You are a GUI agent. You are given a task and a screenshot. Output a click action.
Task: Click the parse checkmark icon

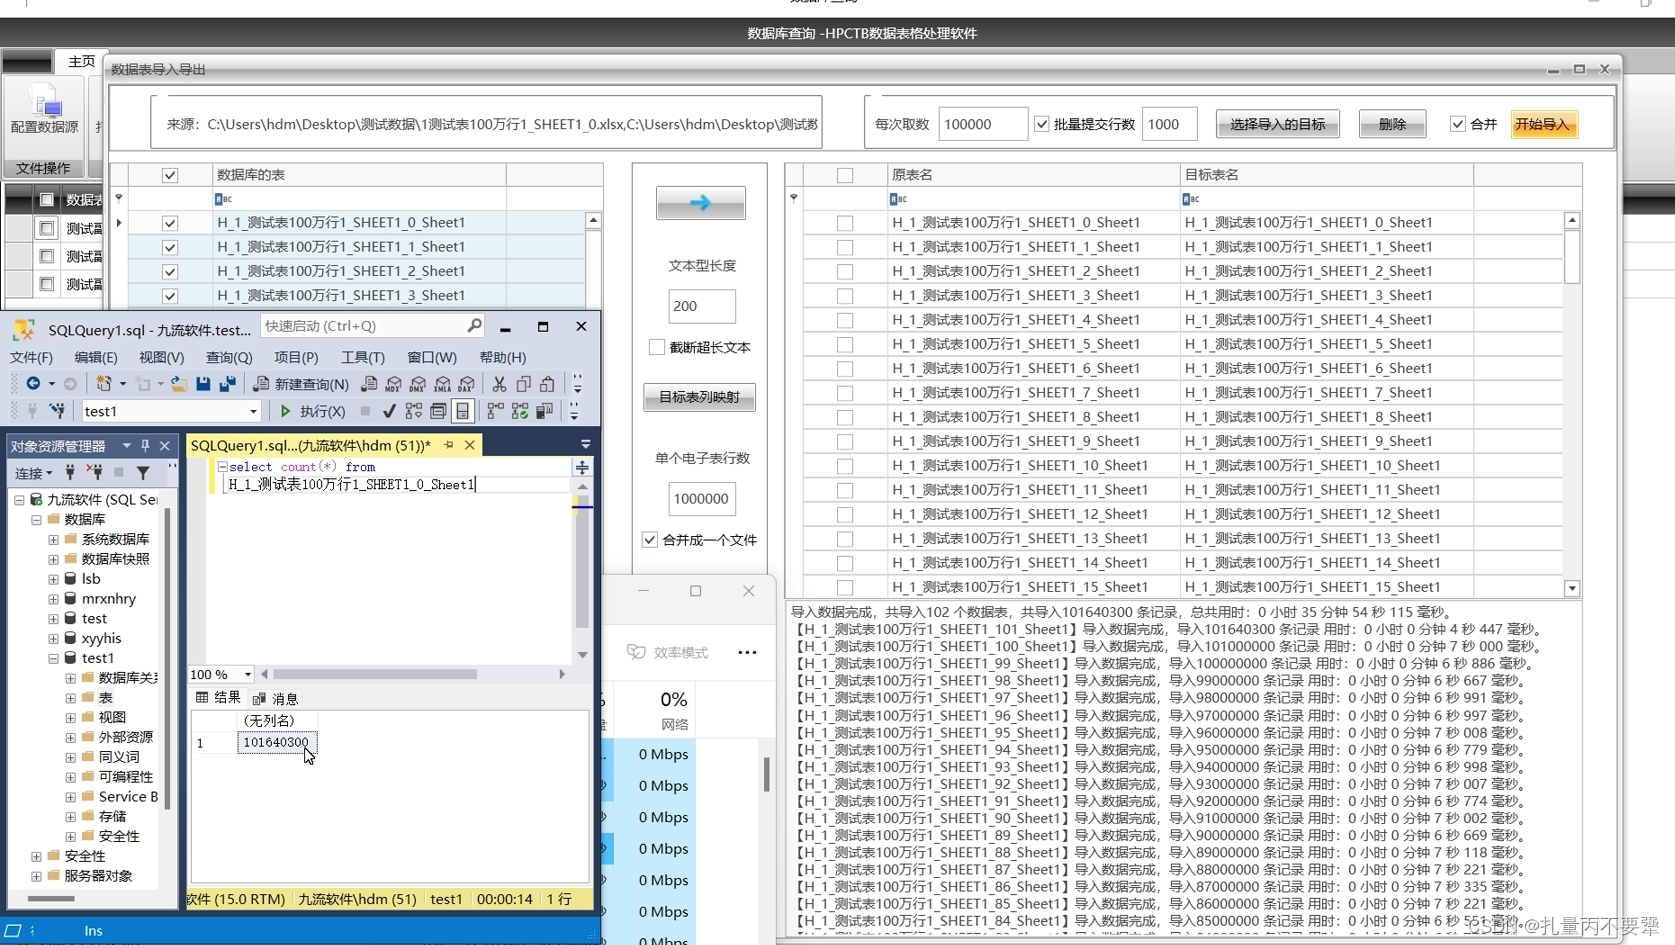tap(390, 411)
